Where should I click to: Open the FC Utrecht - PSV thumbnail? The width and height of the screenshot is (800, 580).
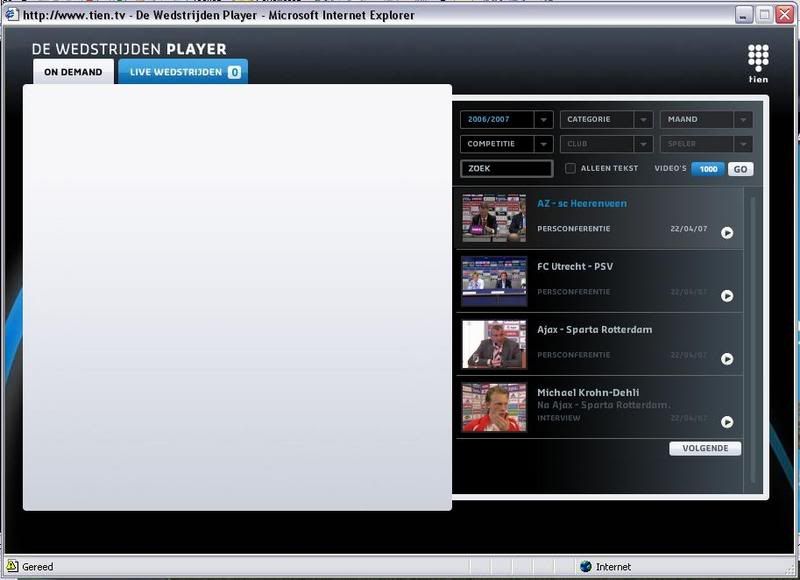click(x=494, y=281)
